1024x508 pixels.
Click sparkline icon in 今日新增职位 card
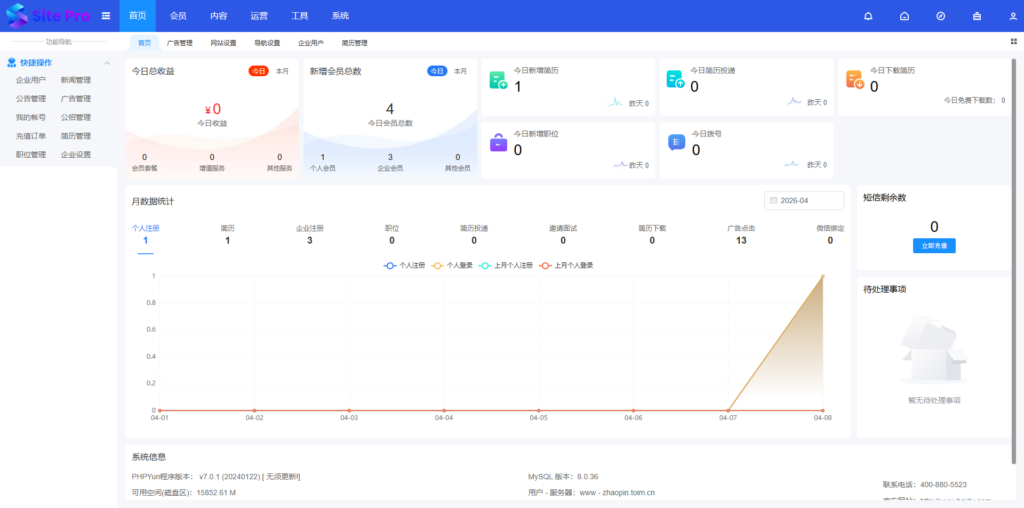pyautogui.click(x=621, y=165)
